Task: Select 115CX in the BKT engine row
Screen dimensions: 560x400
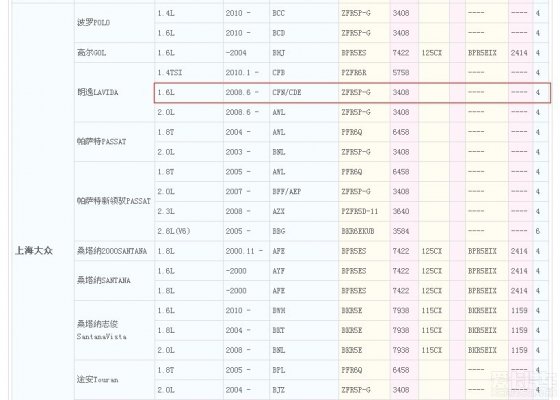Action: 431,330
